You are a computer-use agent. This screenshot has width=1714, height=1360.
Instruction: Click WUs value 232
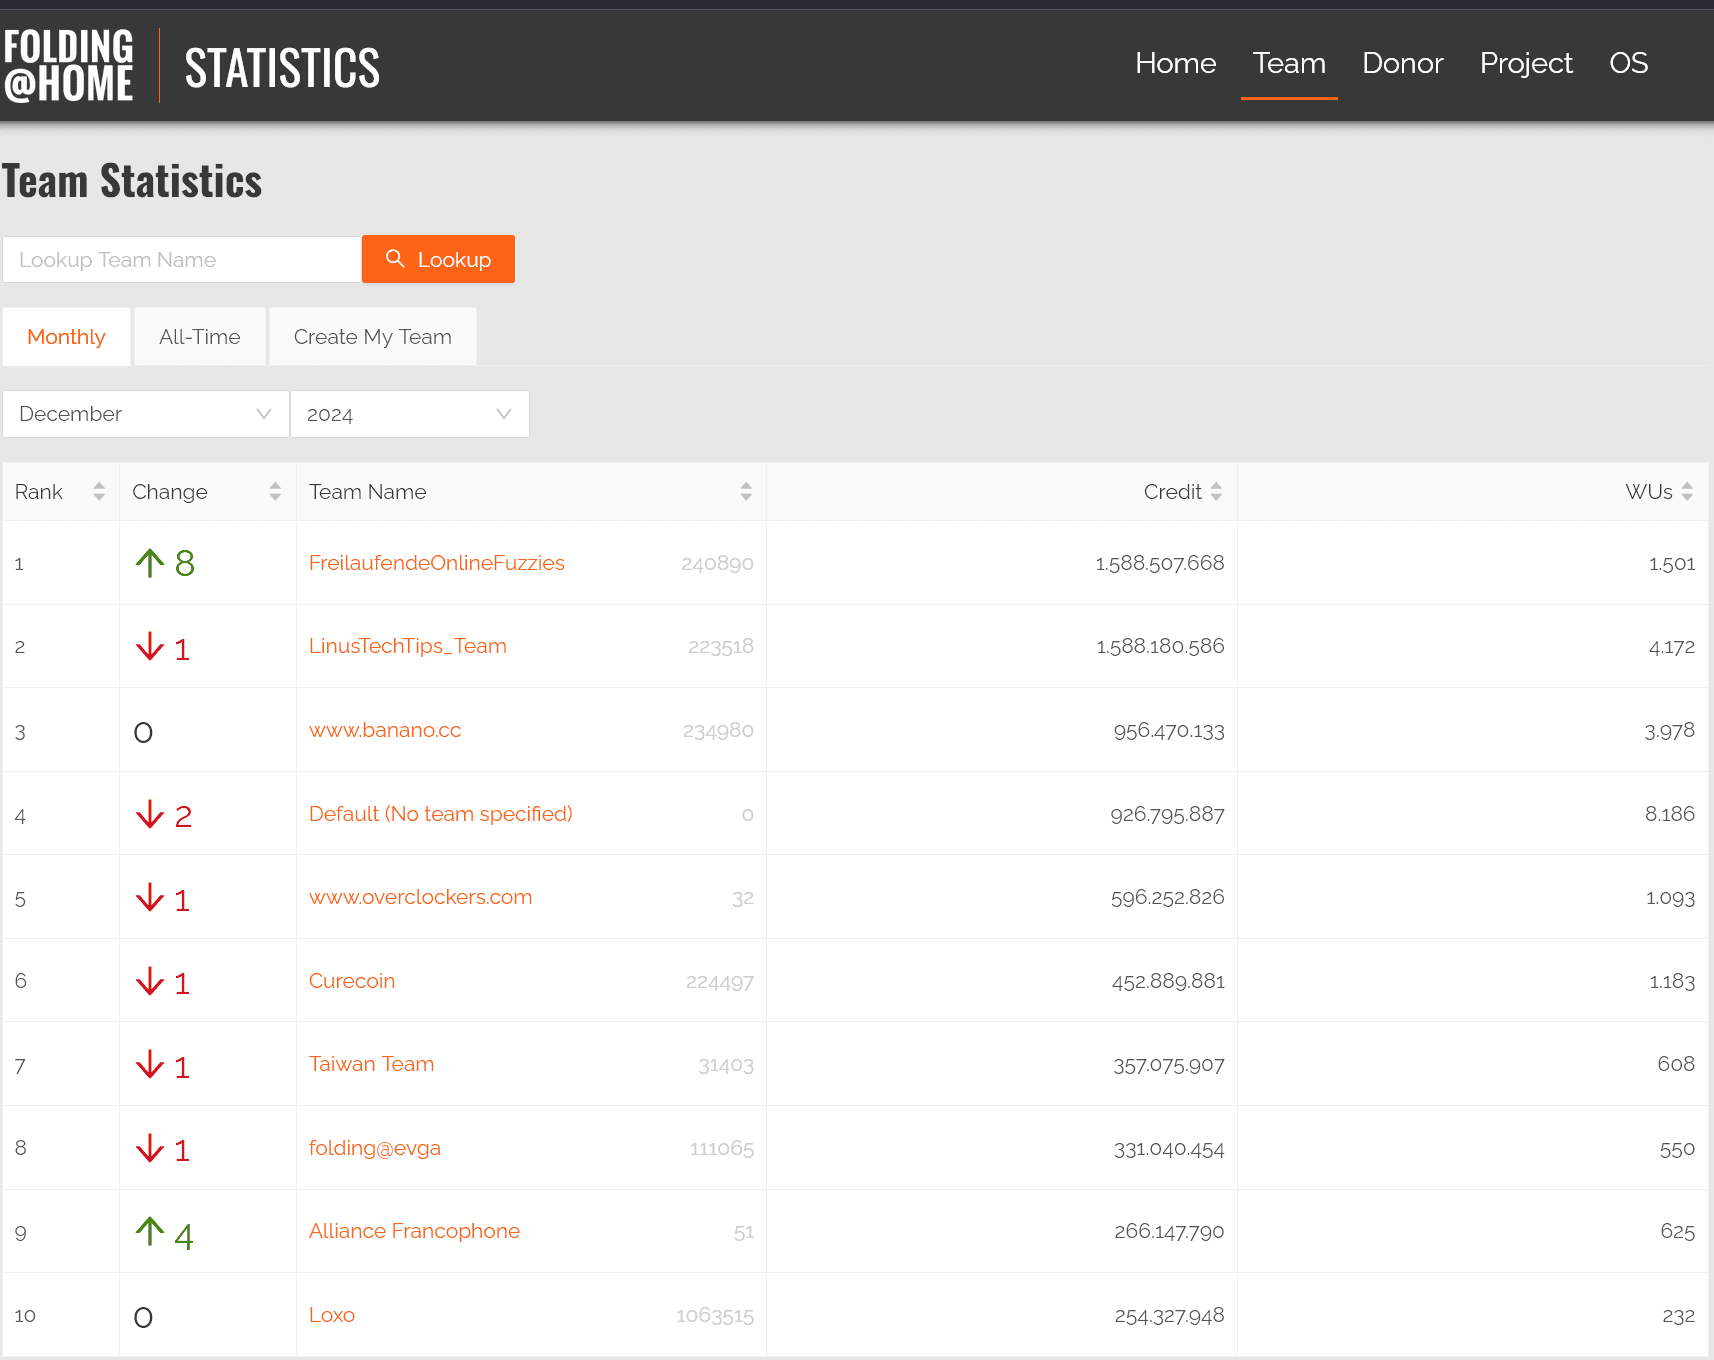pos(1679,1316)
